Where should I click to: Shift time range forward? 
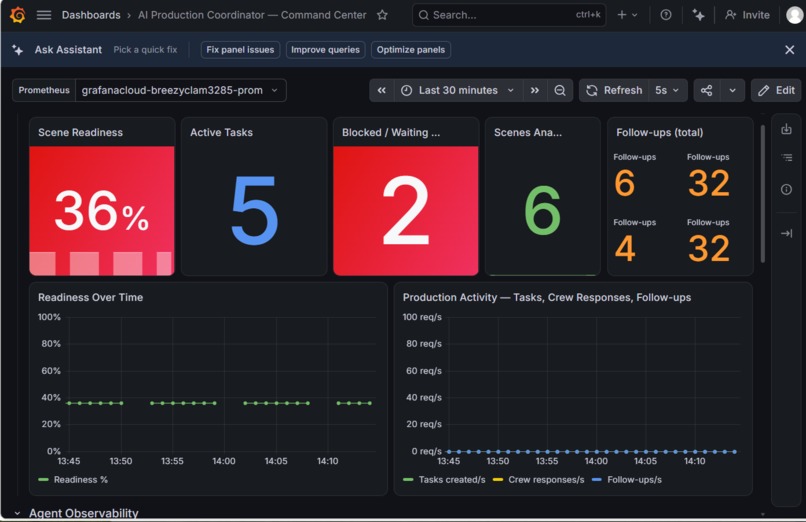tap(535, 90)
